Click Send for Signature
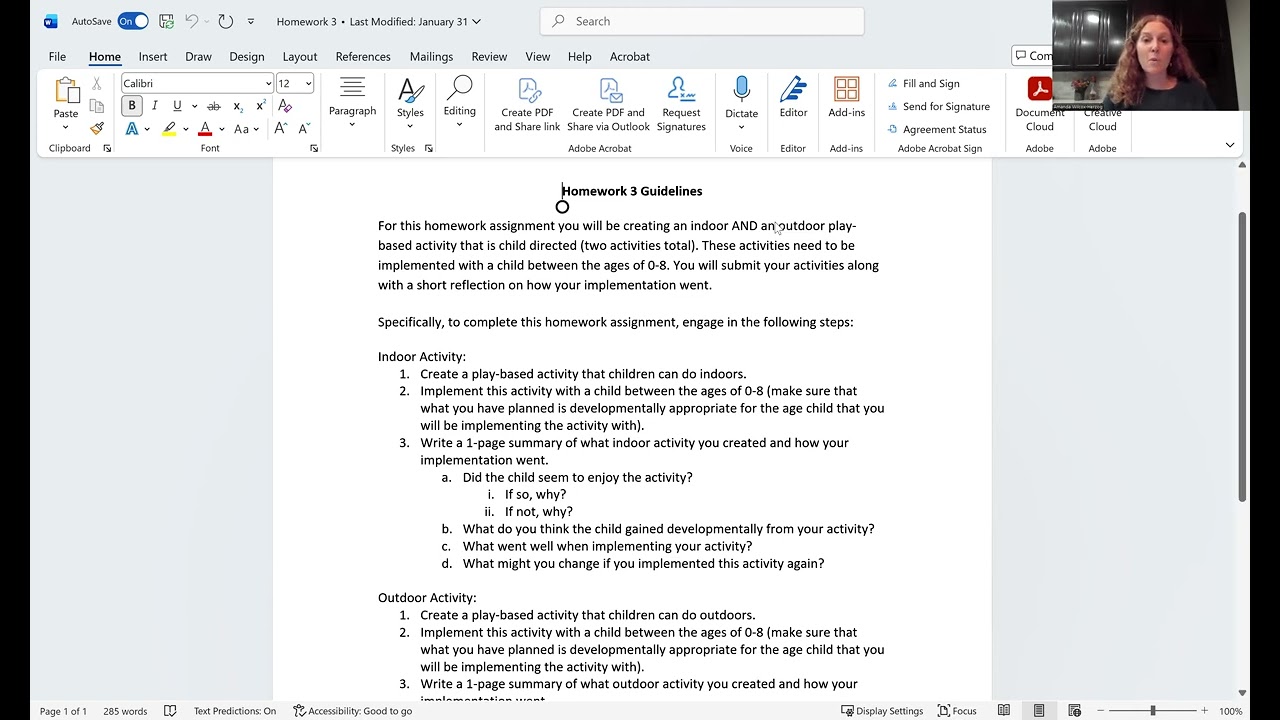The image size is (1280, 720). [938, 106]
